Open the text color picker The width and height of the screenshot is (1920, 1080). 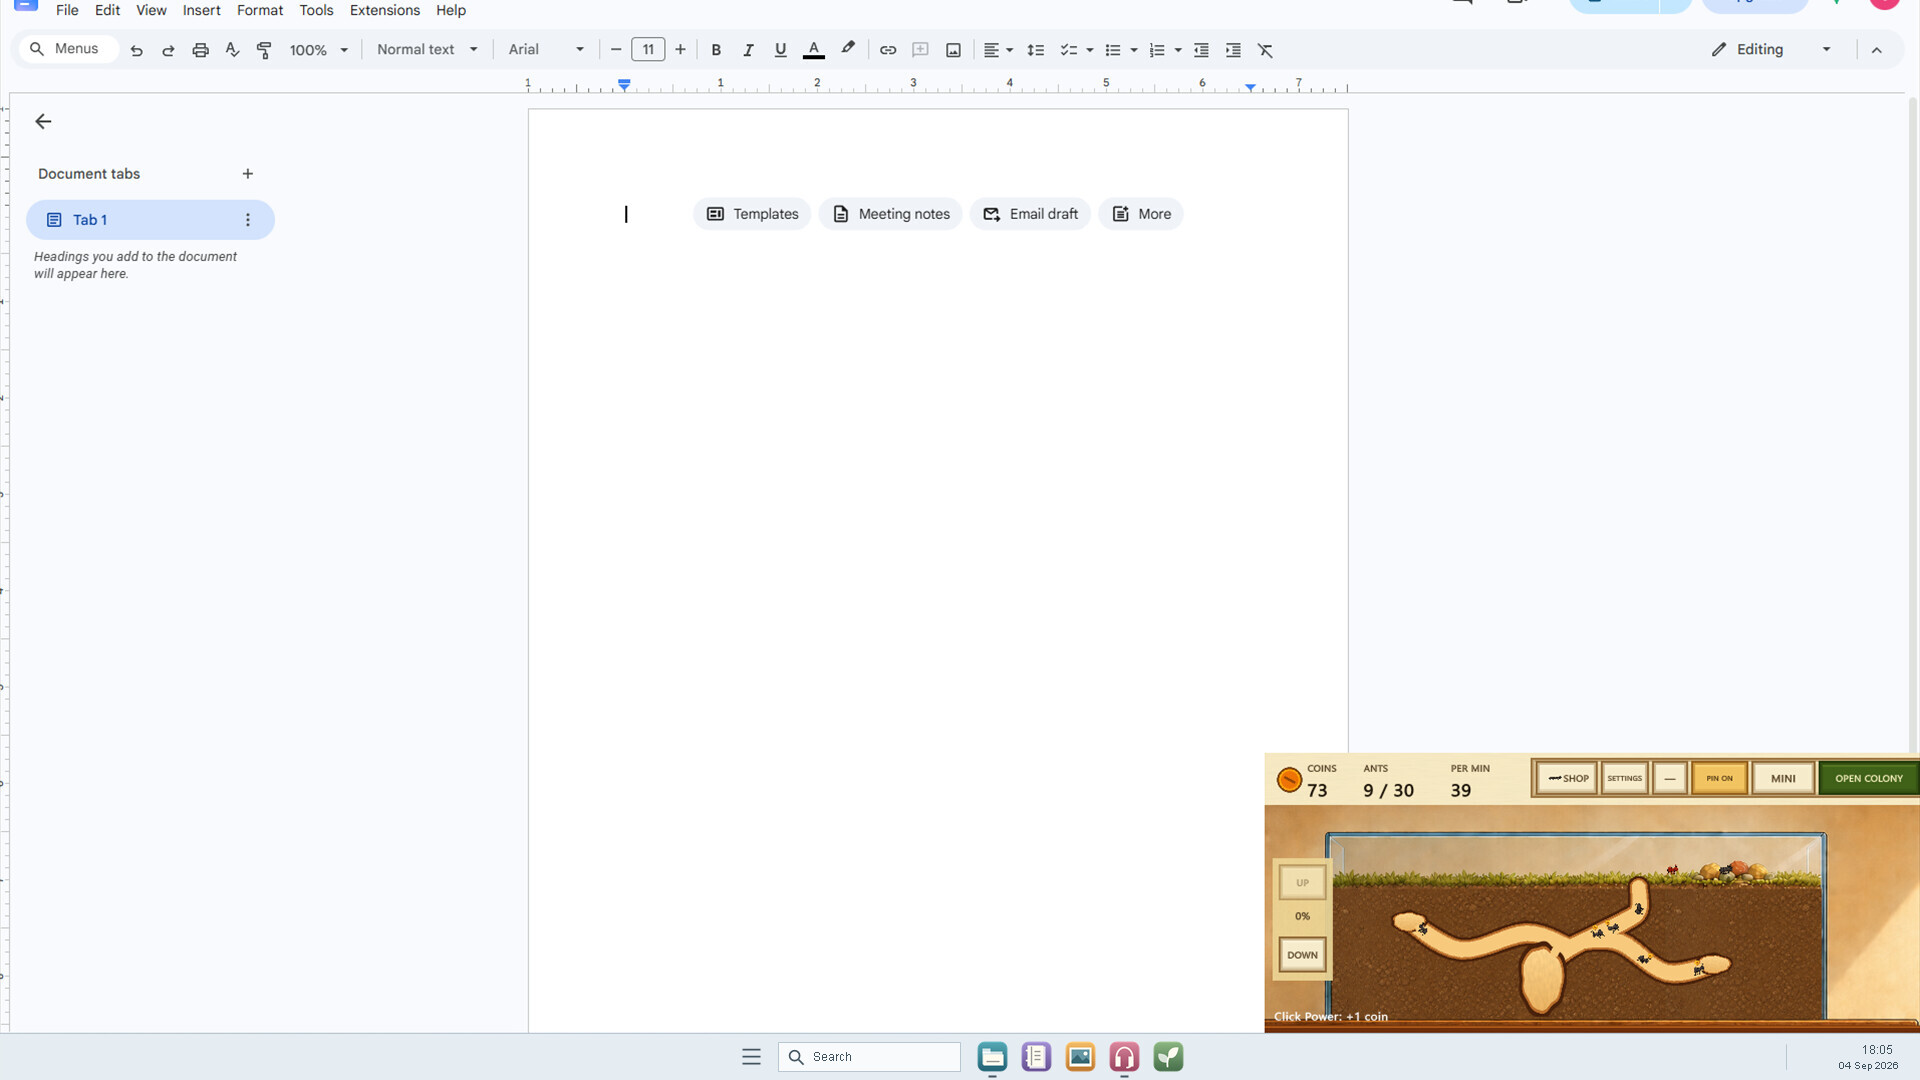(814, 50)
